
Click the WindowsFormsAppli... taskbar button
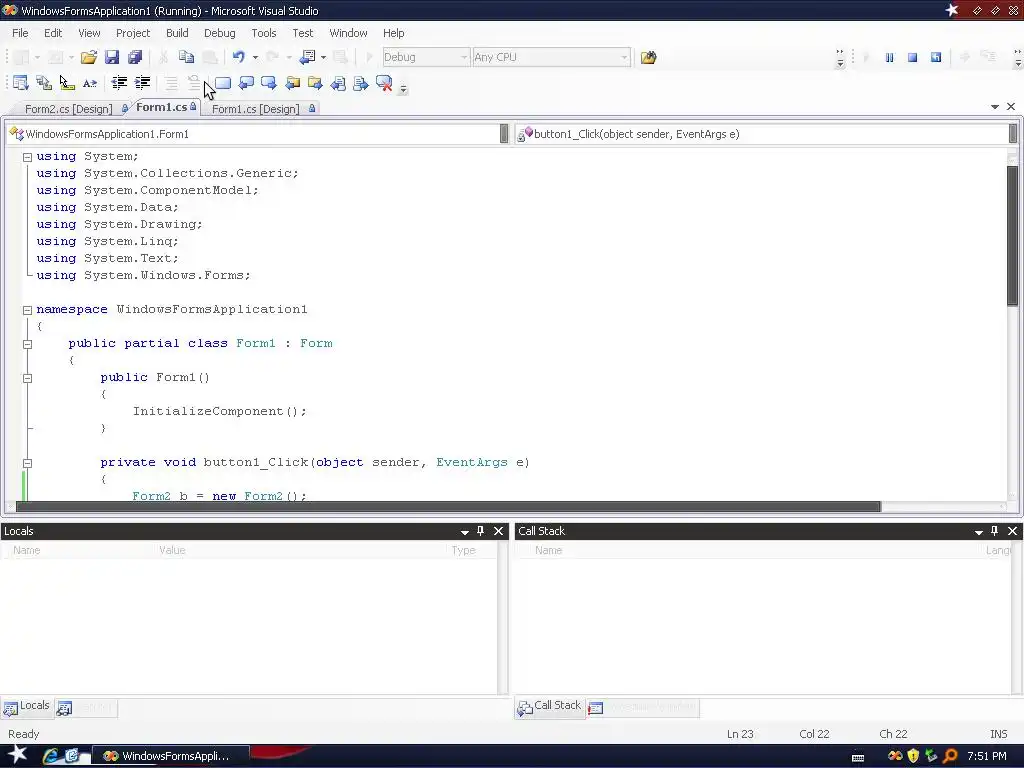point(171,756)
